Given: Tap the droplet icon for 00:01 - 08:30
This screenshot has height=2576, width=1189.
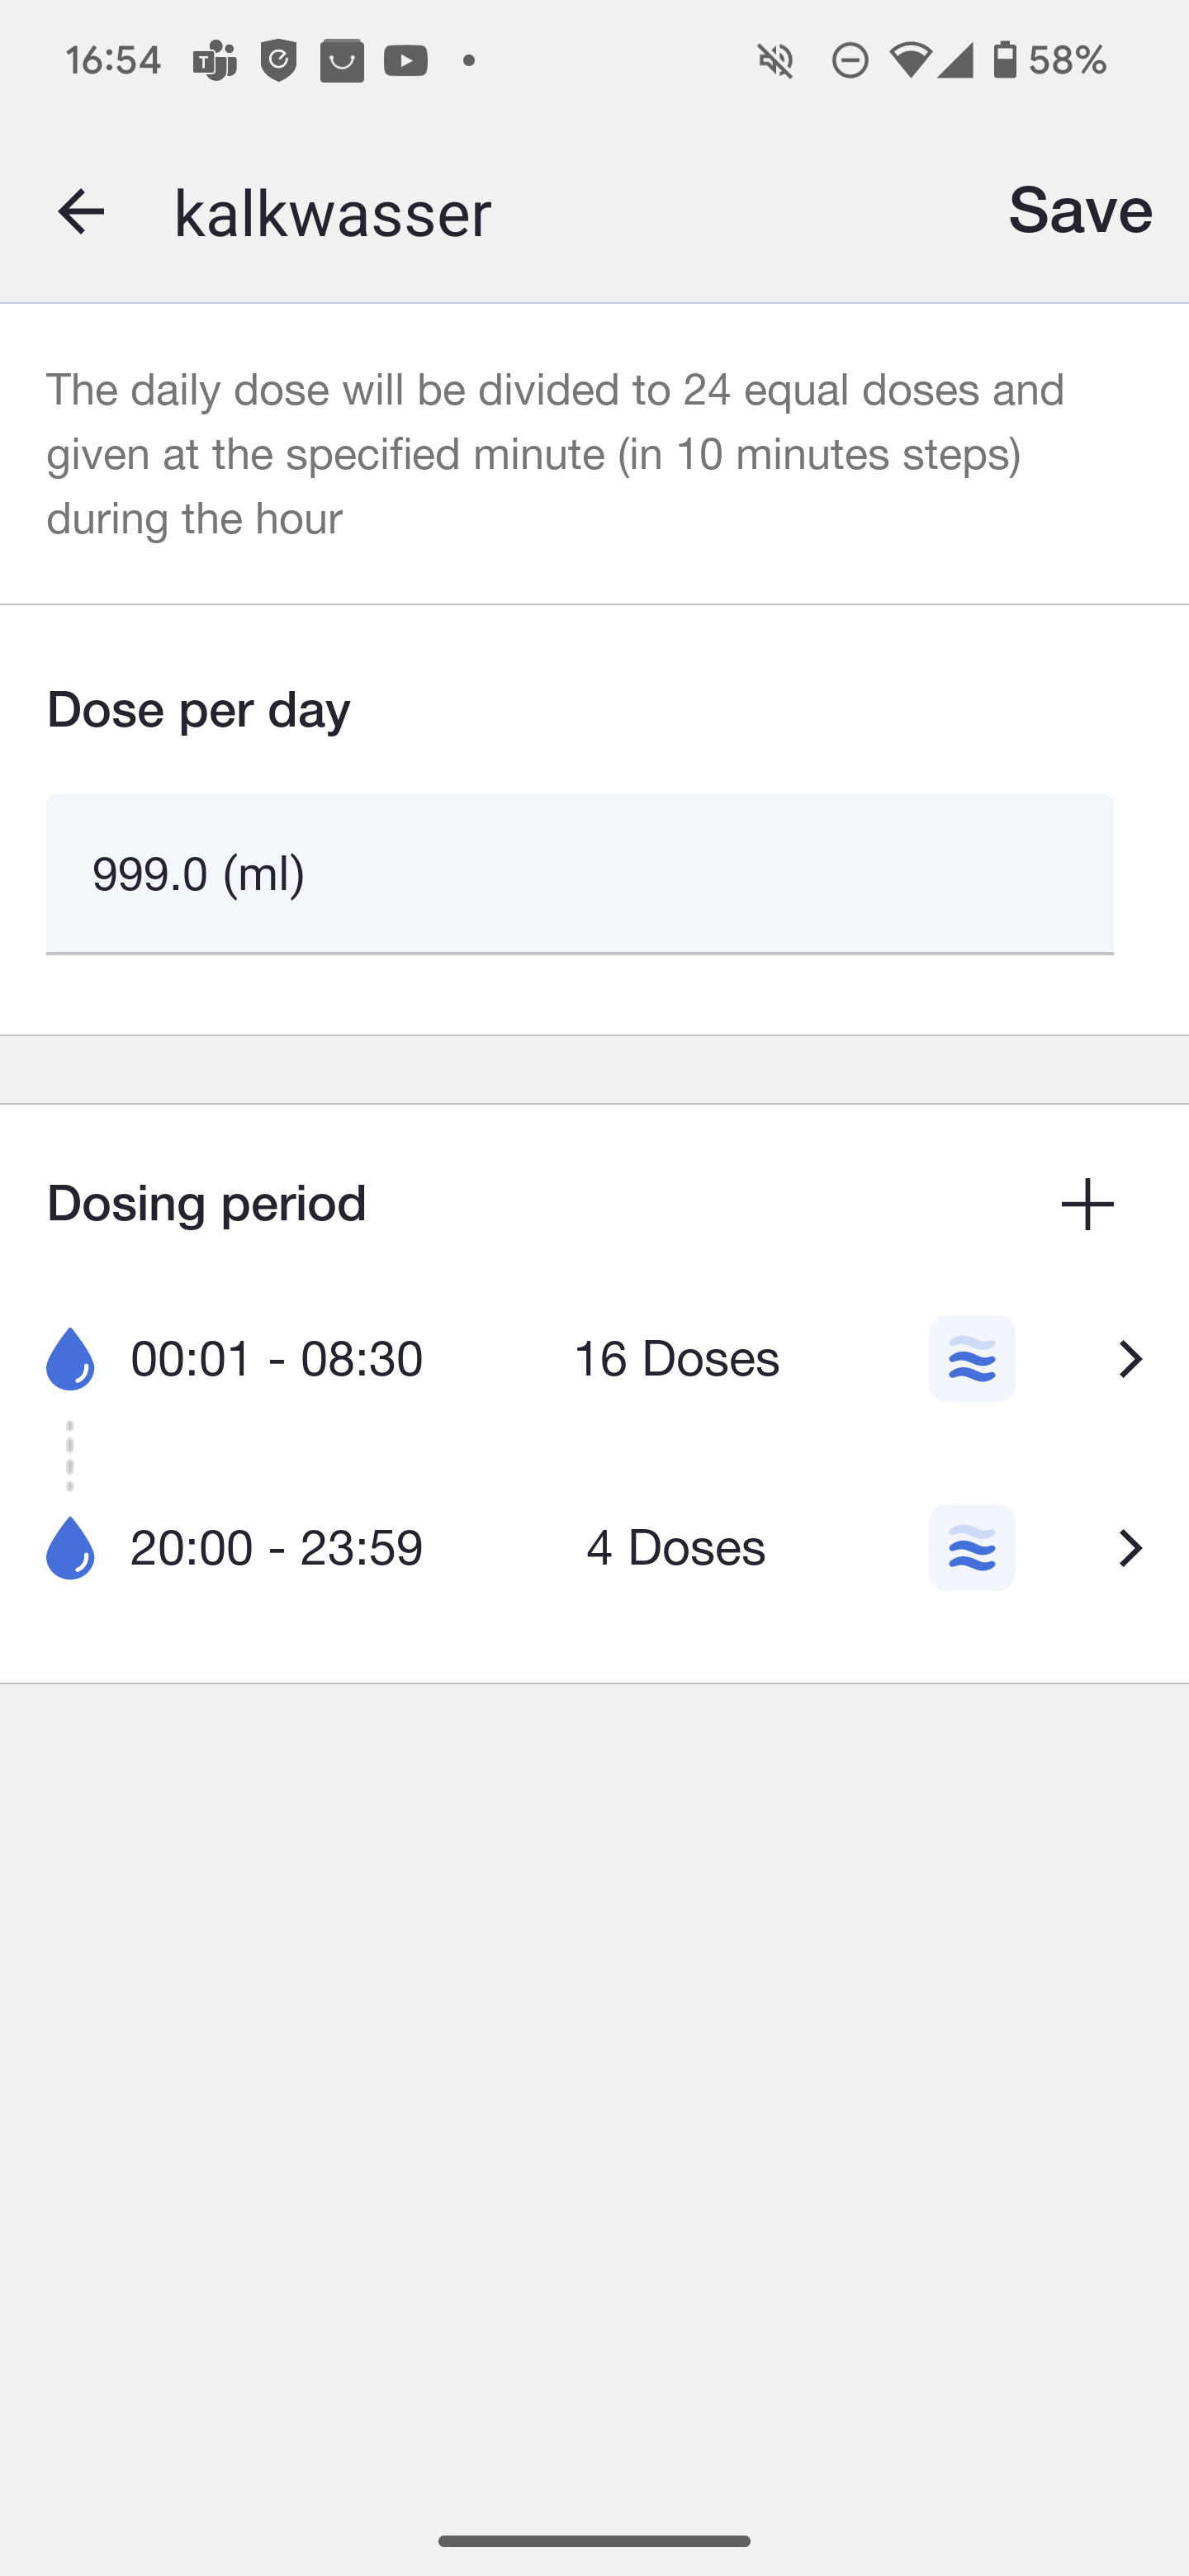Looking at the screenshot, I should click(70, 1359).
